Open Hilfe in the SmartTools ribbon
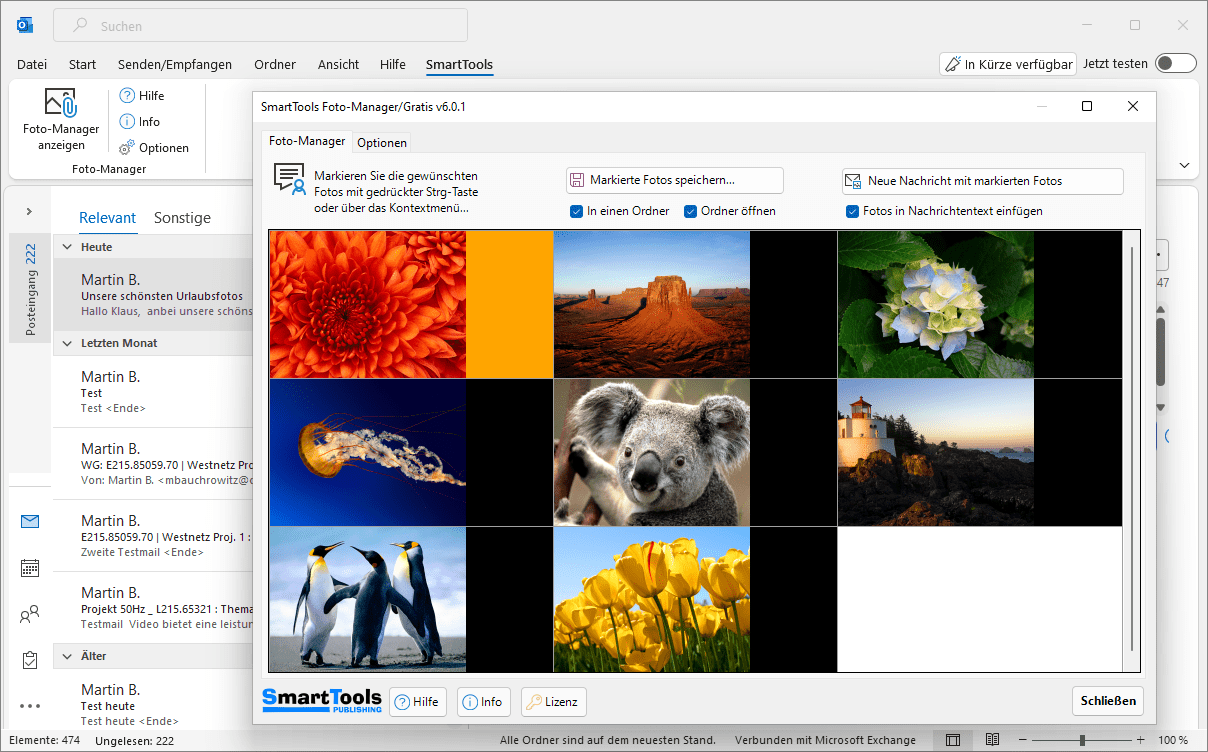The width and height of the screenshot is (1208, 752). [x=142, y=96]
